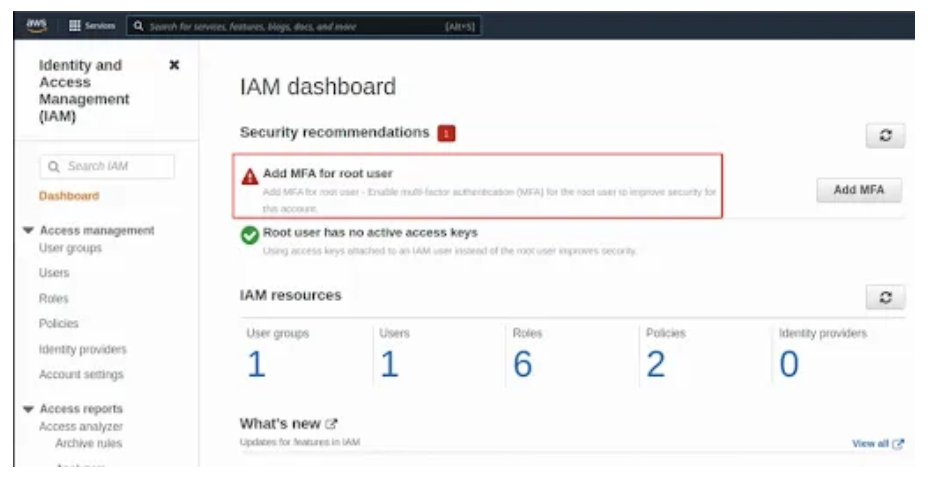928x486 pixels.
Task: Click the 'IAM dashboard' page title
Action: tap(318, 87)
